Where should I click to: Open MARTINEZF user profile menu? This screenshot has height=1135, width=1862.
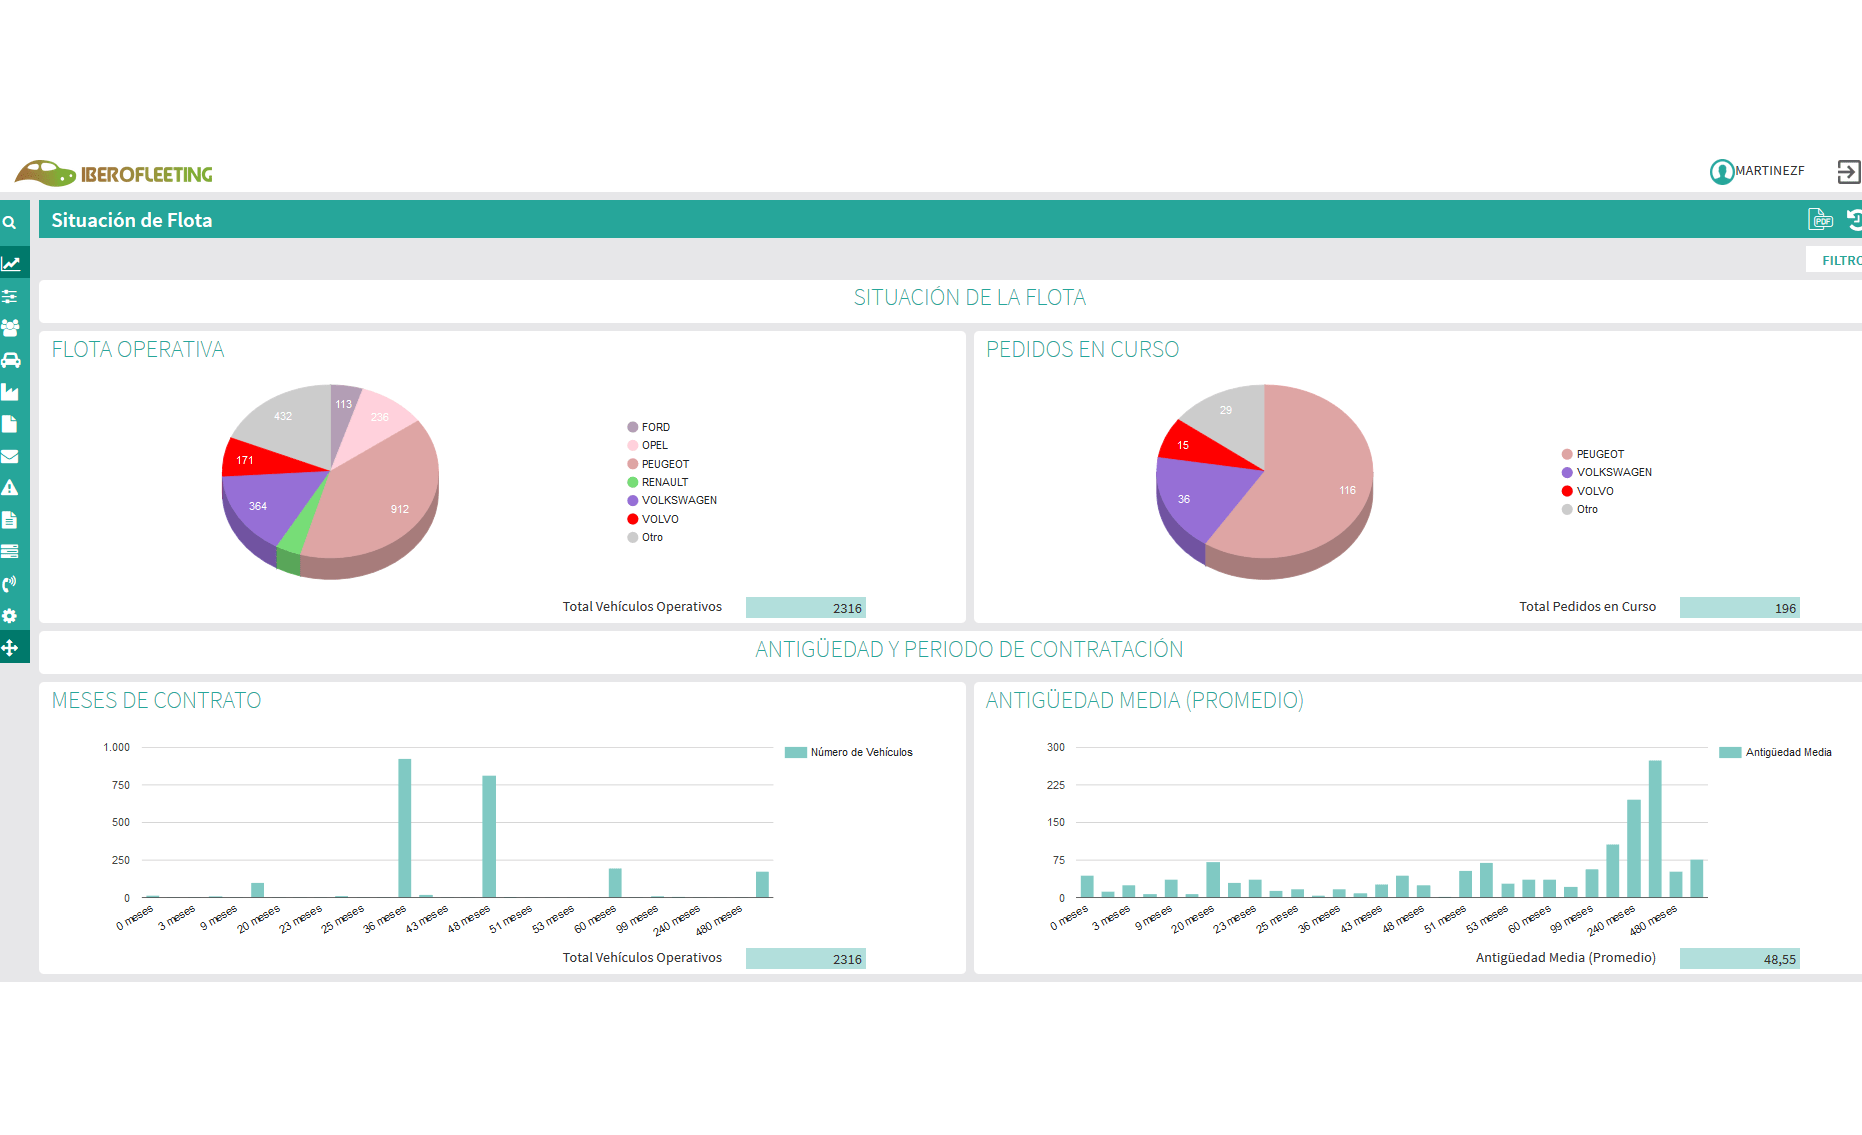1757,171
